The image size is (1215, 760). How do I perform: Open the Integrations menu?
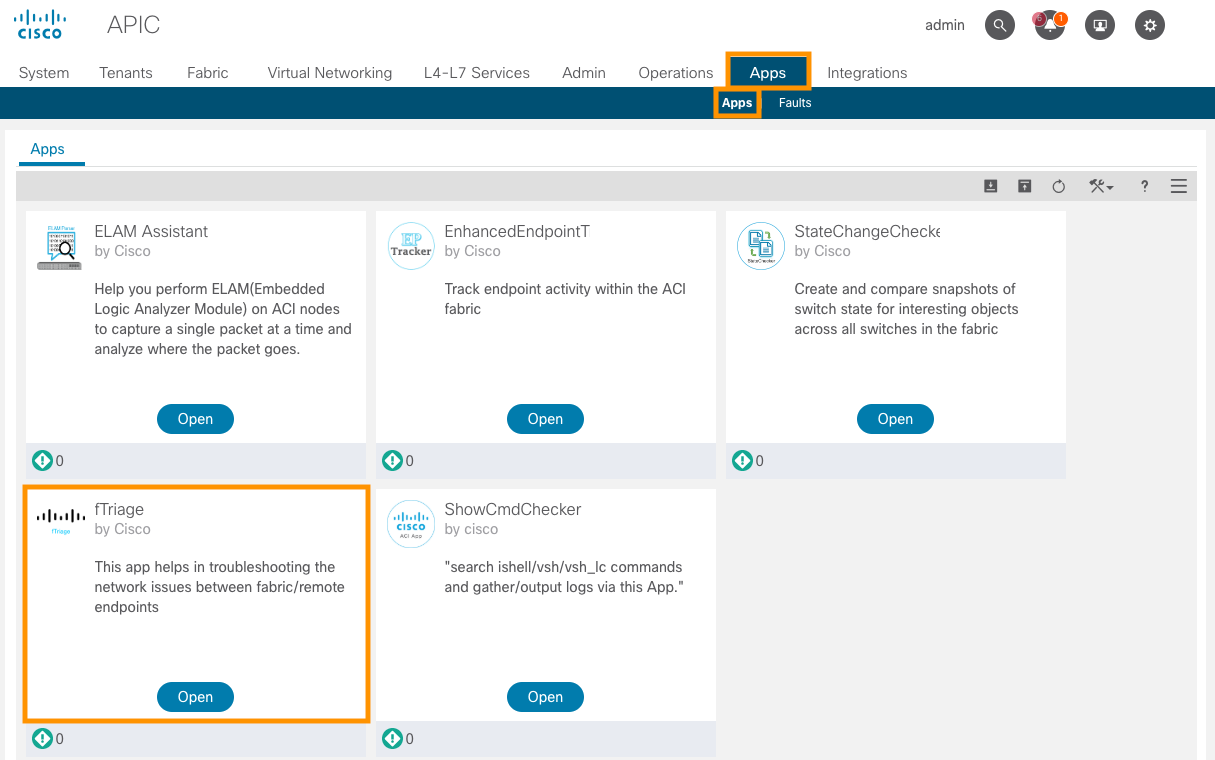[x=867, y=73]
